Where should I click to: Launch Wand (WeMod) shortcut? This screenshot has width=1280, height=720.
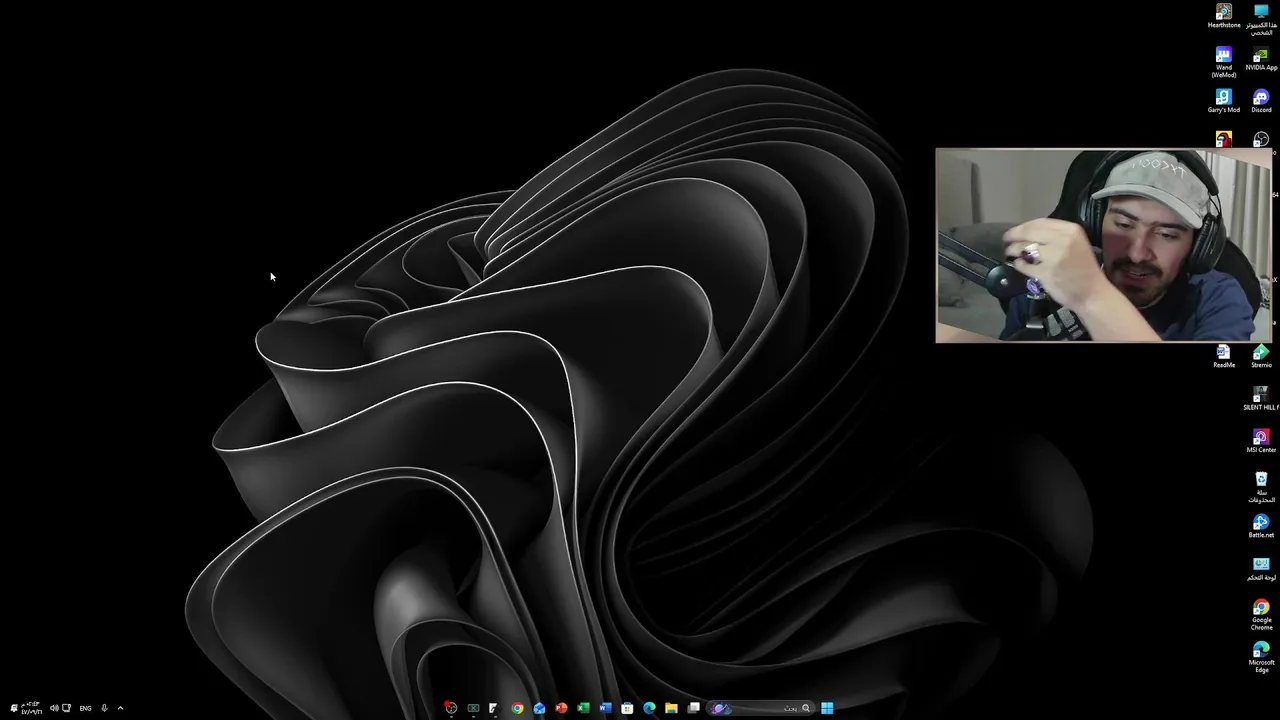(1223, 61)
